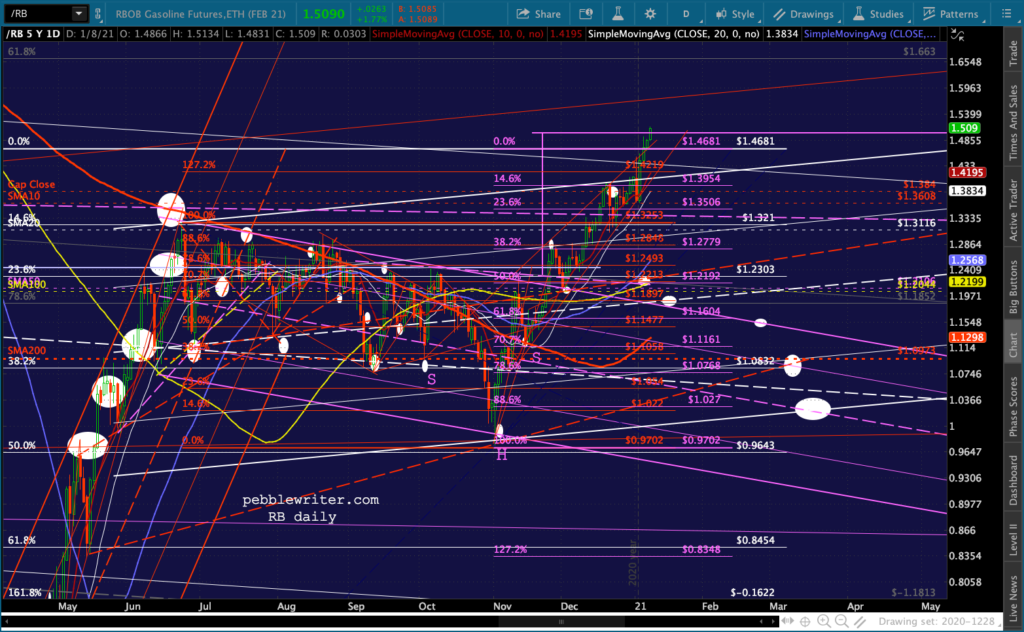The width and height of the screenshot is (1024, 632).
Task: Open the Edit Studies flask icon
Action: [x=617, y=14]
